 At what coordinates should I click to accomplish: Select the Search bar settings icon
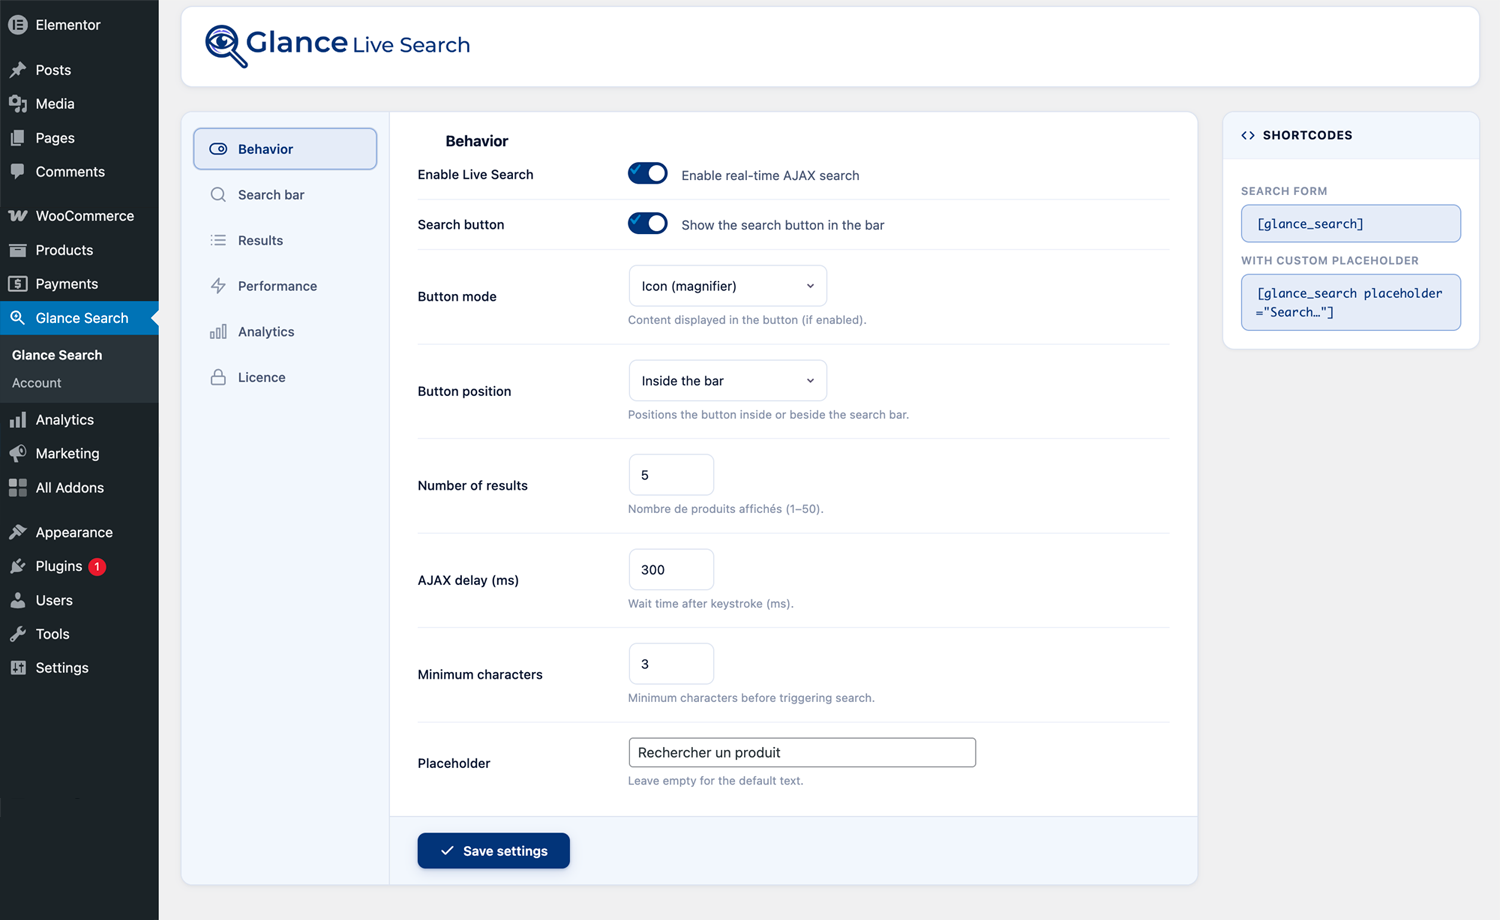[218, 194]
